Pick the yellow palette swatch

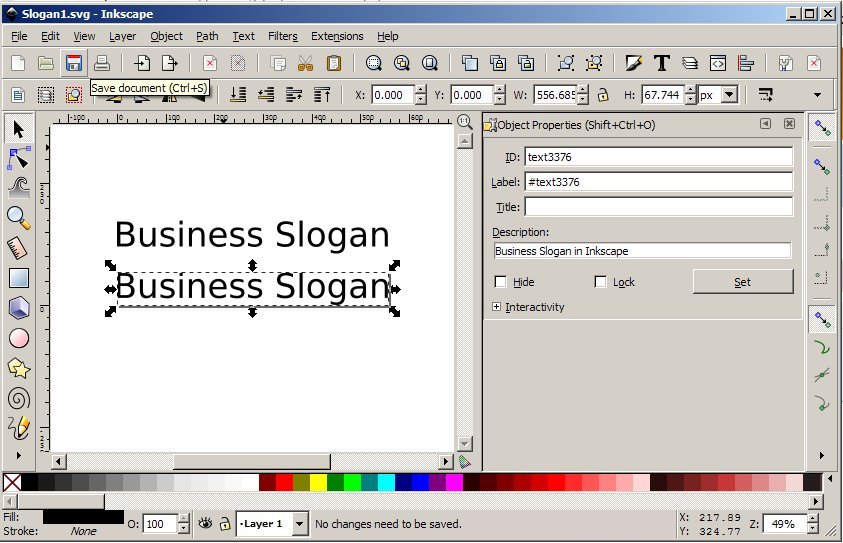(318, 482)
